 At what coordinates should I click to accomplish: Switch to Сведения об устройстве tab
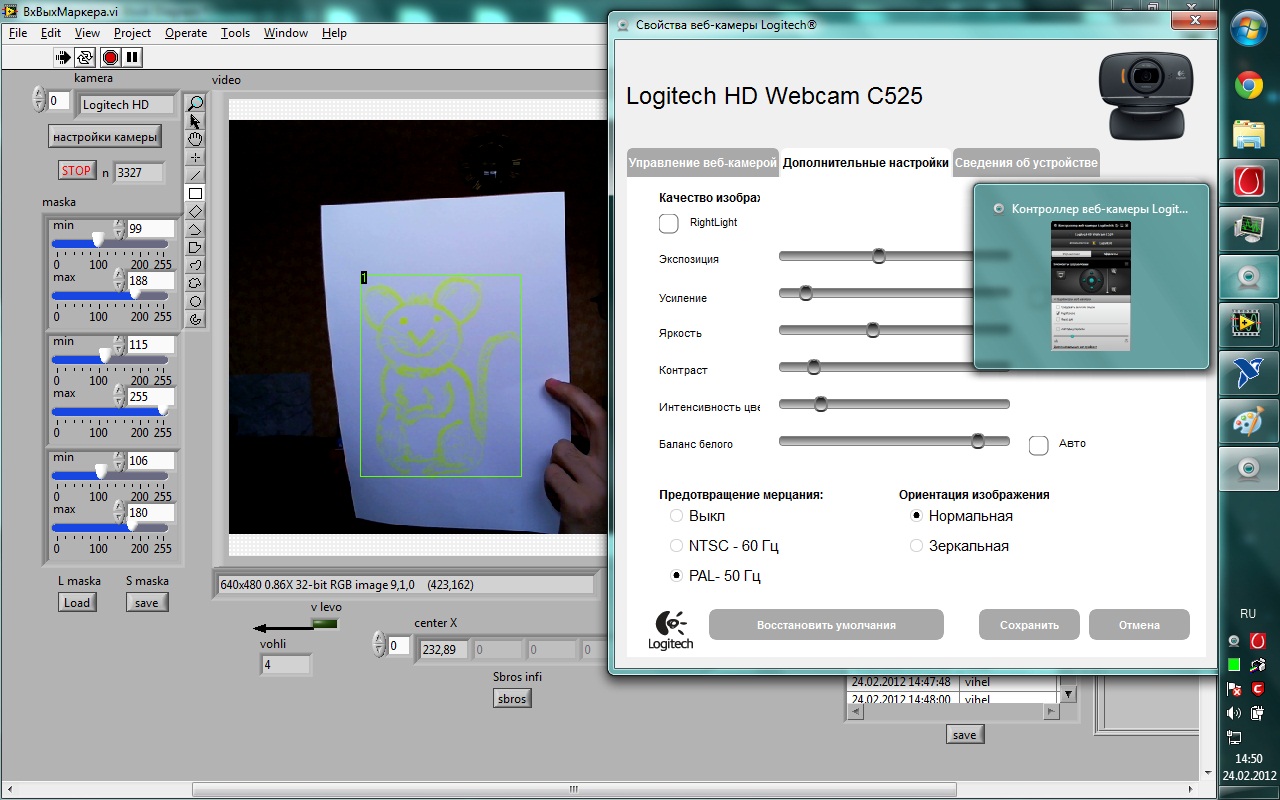[x=1026, y=162]
